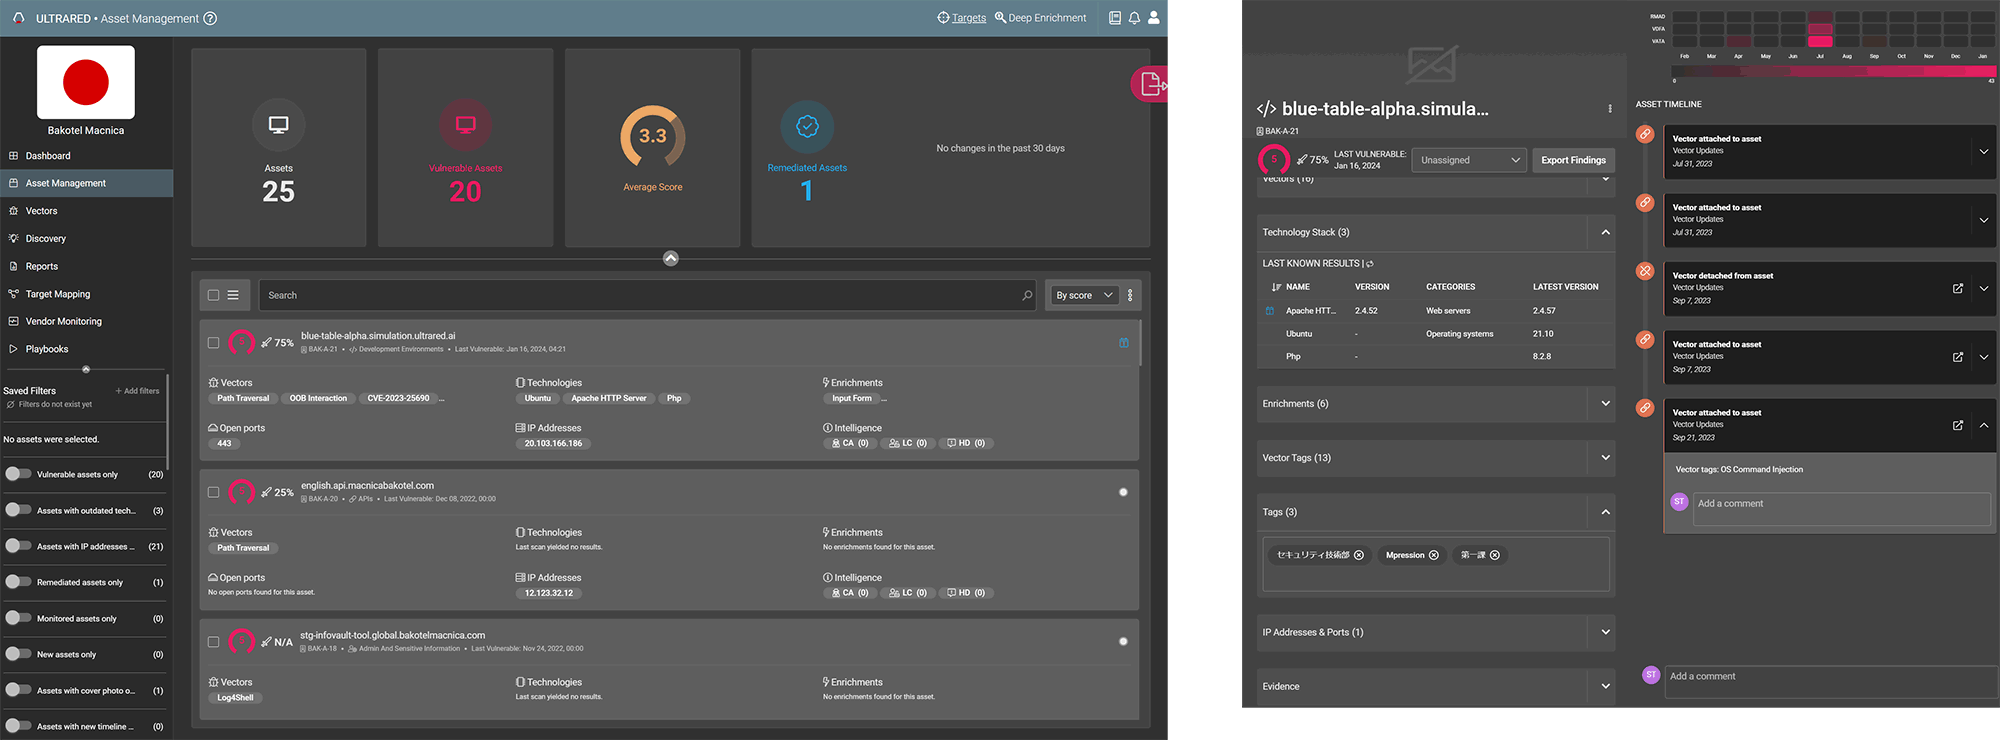Toggle Remediated assets only filter
This screenshot has height=740, width=2000.
[18, 582]
